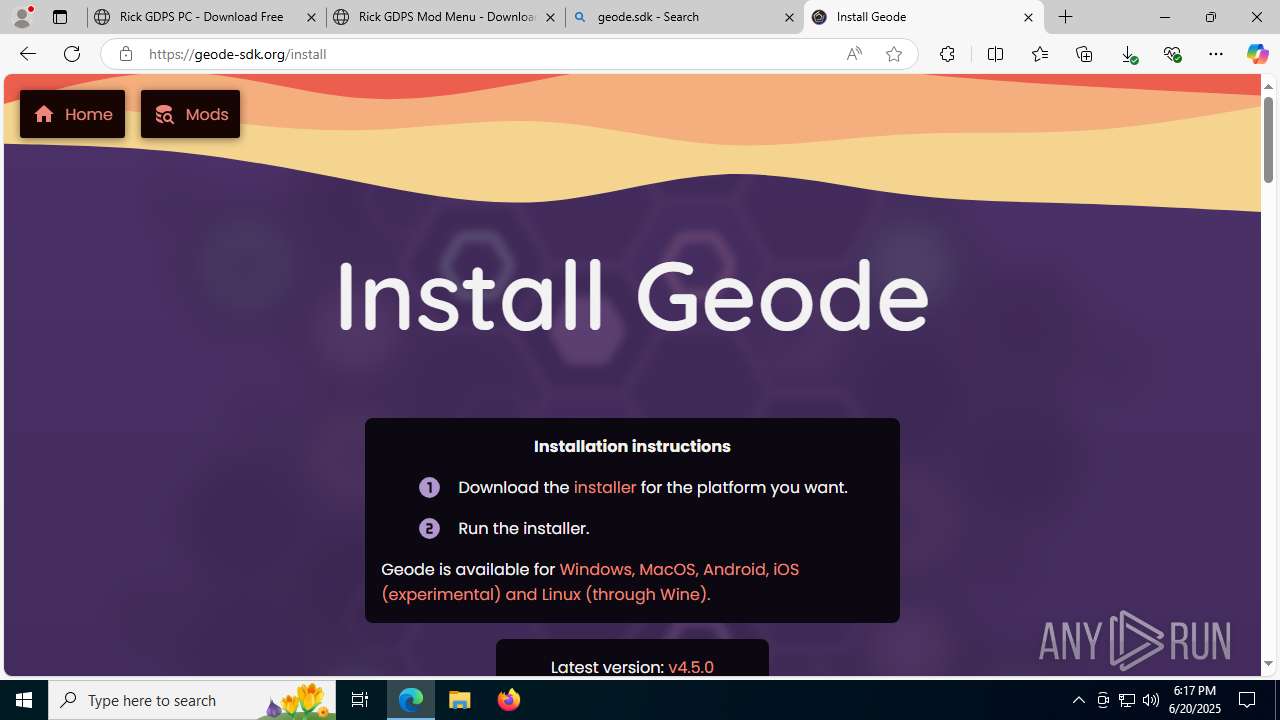Screen dimensions: 1280x720
Task: Refresh the Install Geode page
Action: 72,54
